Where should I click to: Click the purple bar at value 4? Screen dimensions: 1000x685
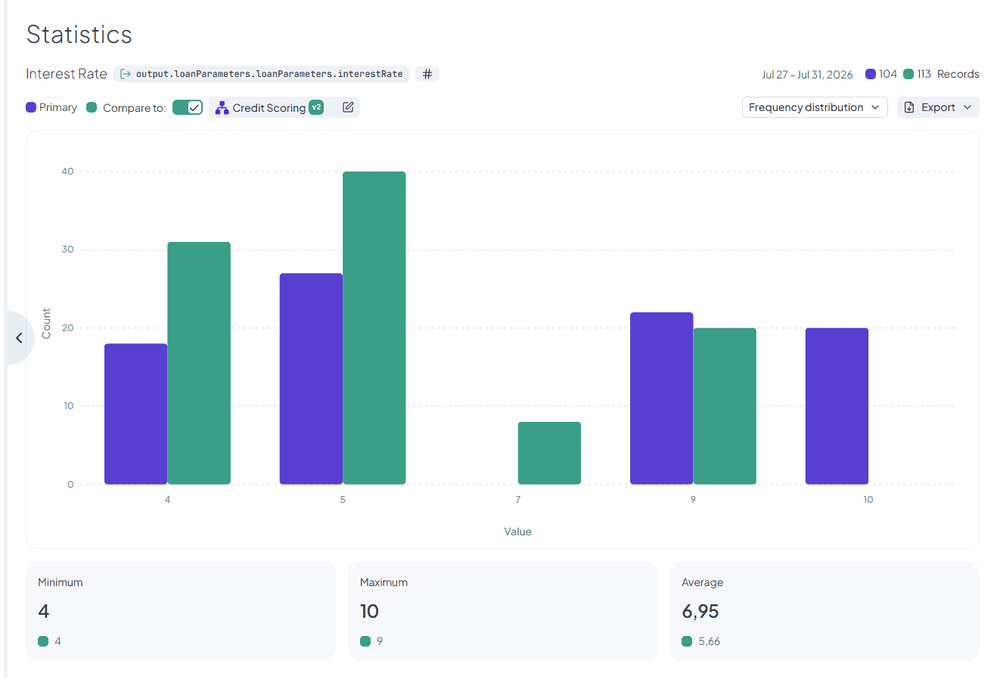[x=136, y=414]
